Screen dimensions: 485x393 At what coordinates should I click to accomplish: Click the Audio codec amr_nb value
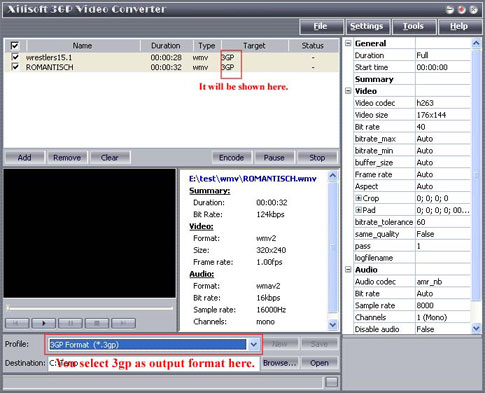[x=443, y=282]
